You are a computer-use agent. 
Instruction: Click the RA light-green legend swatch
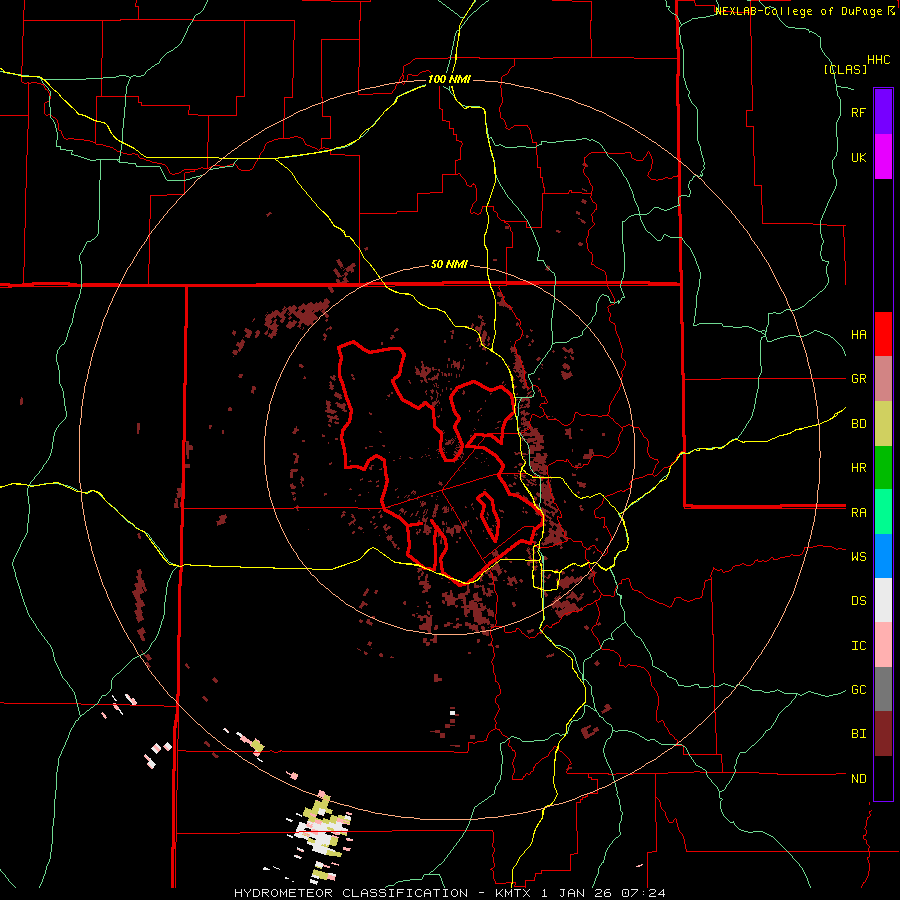[883, 512]
